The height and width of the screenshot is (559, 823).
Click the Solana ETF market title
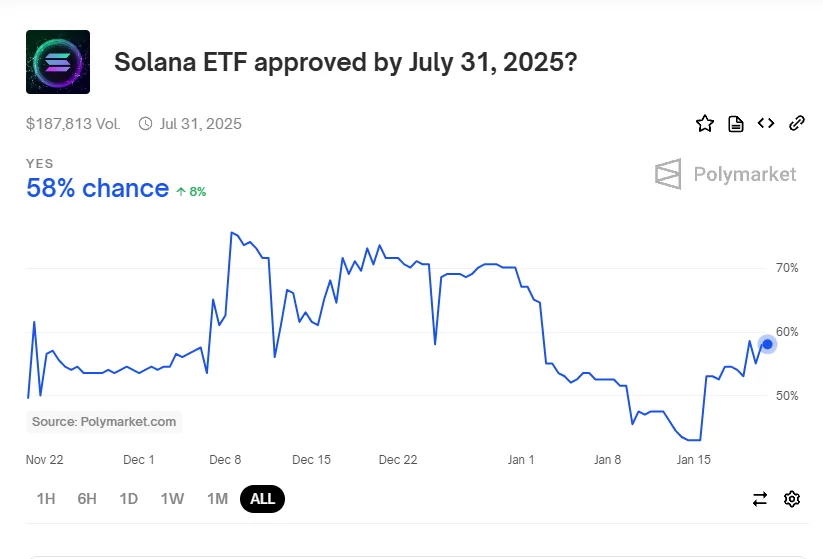[345, 62]
